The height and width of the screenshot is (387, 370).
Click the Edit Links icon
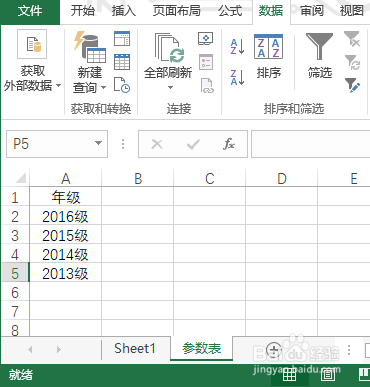(207, 85)
